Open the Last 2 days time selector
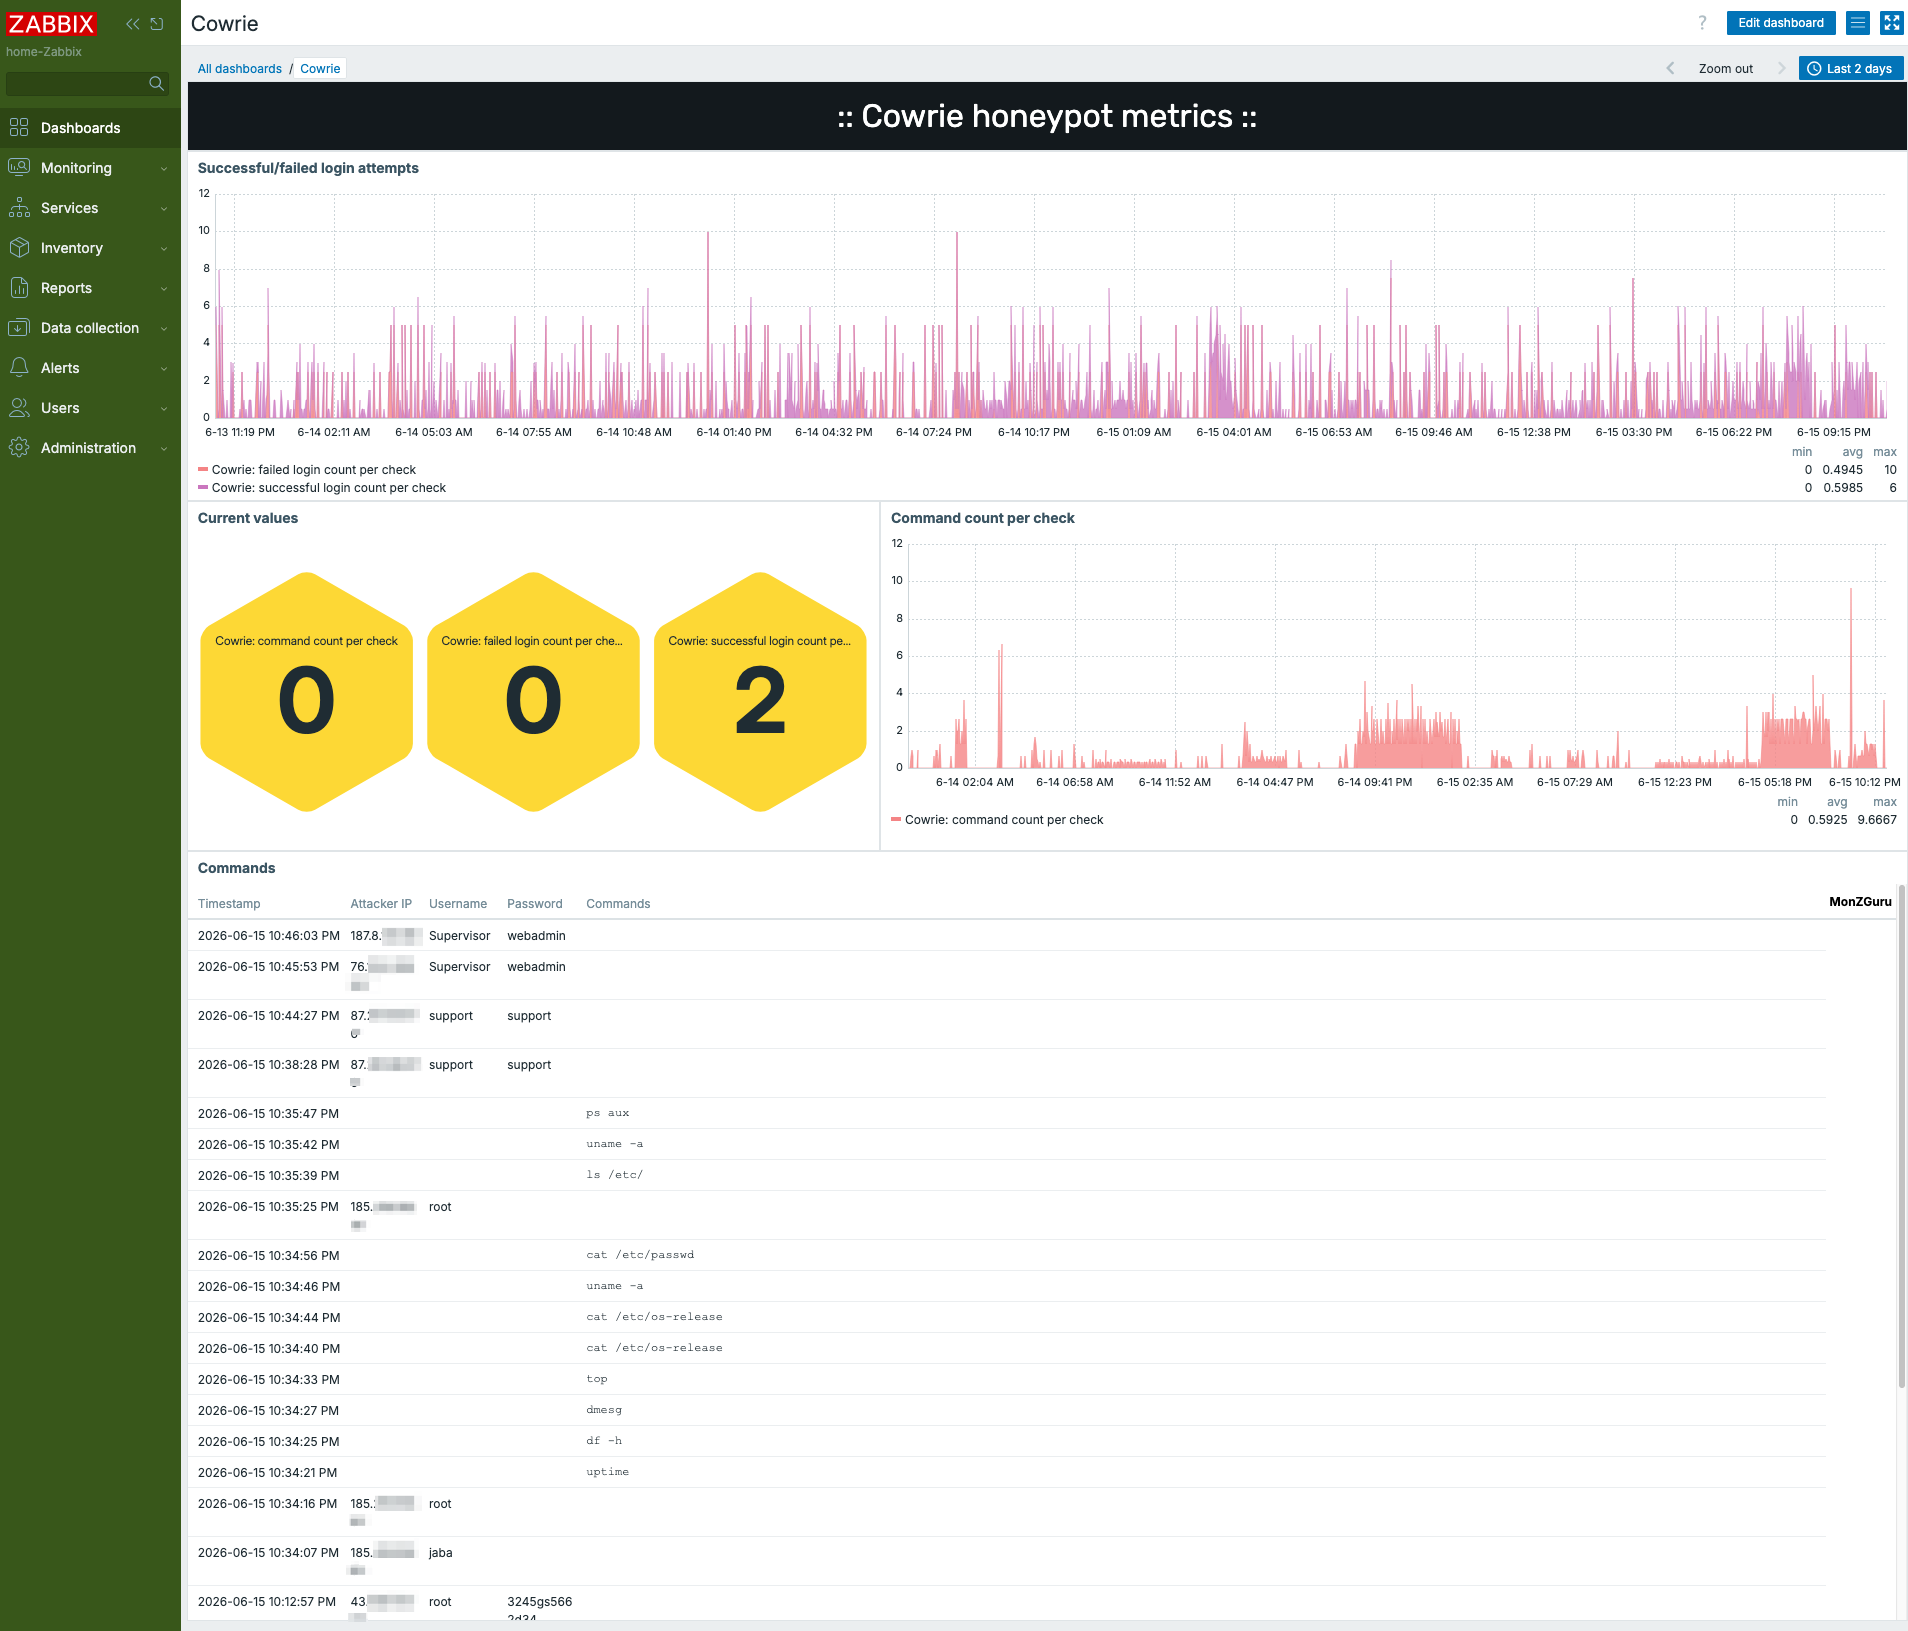Viewport: 1908px width, 1631px height. [1851, 69]
